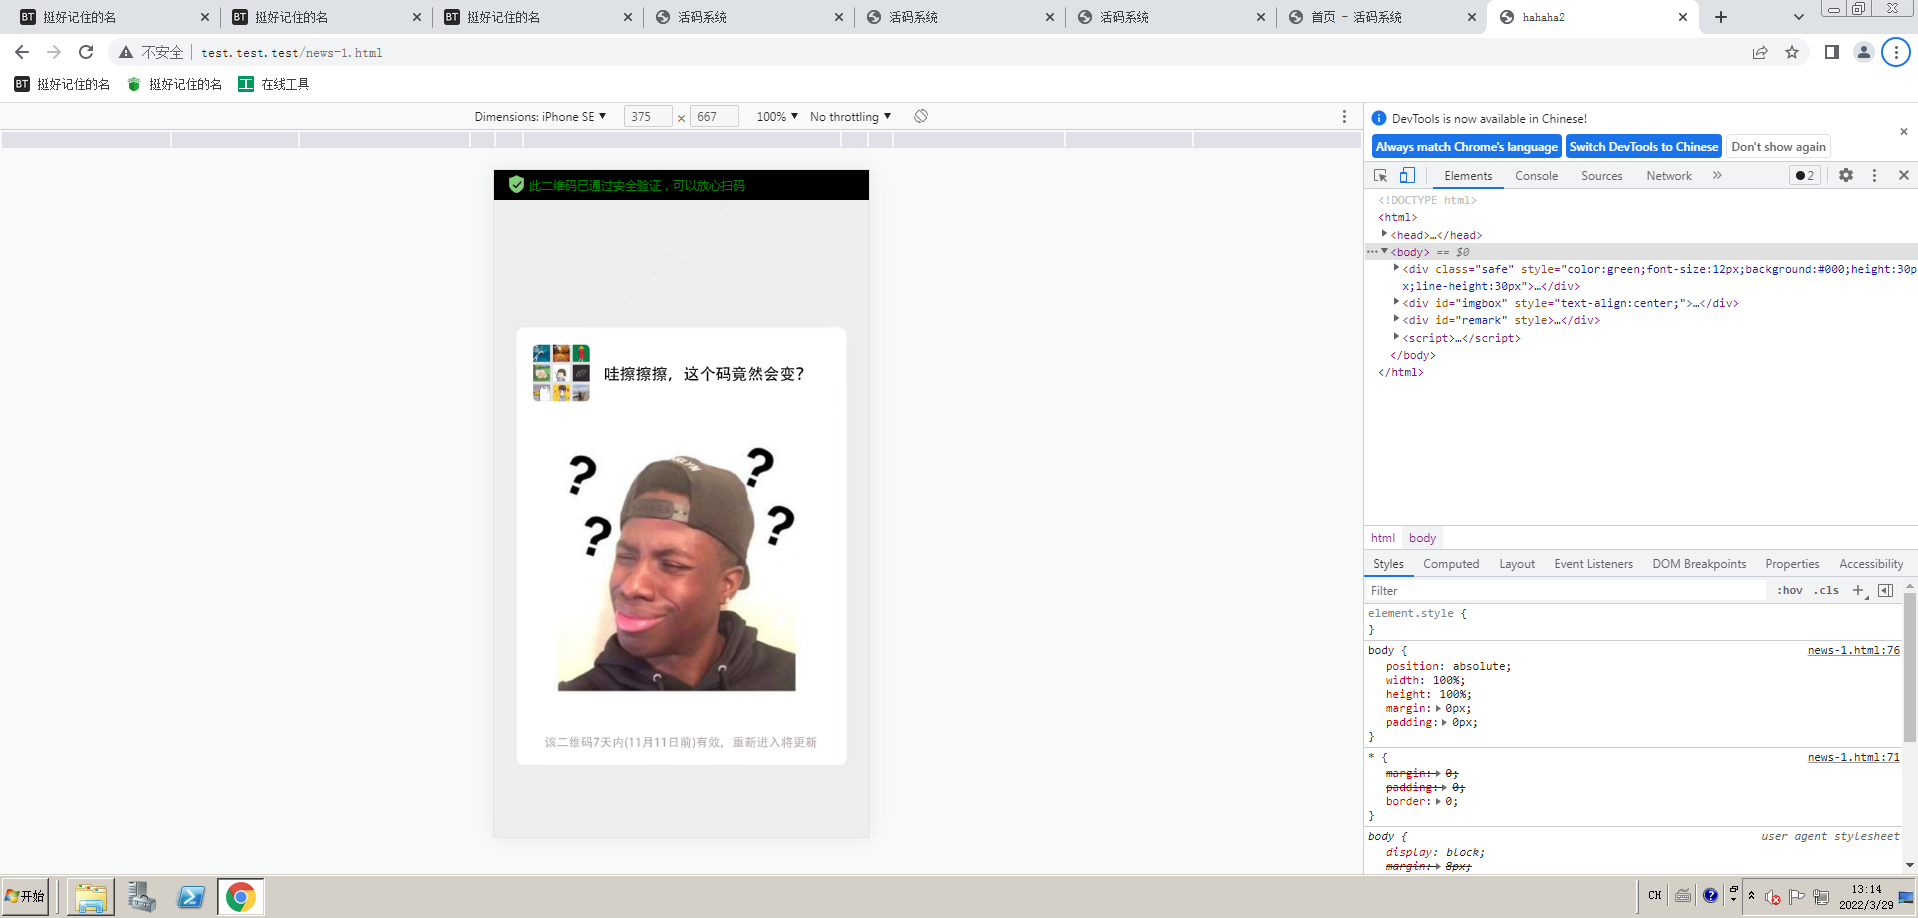Viewport: 1918px width, 918px height.
Task: Click the Windows 开始 start button
Action: pos(25,896)
